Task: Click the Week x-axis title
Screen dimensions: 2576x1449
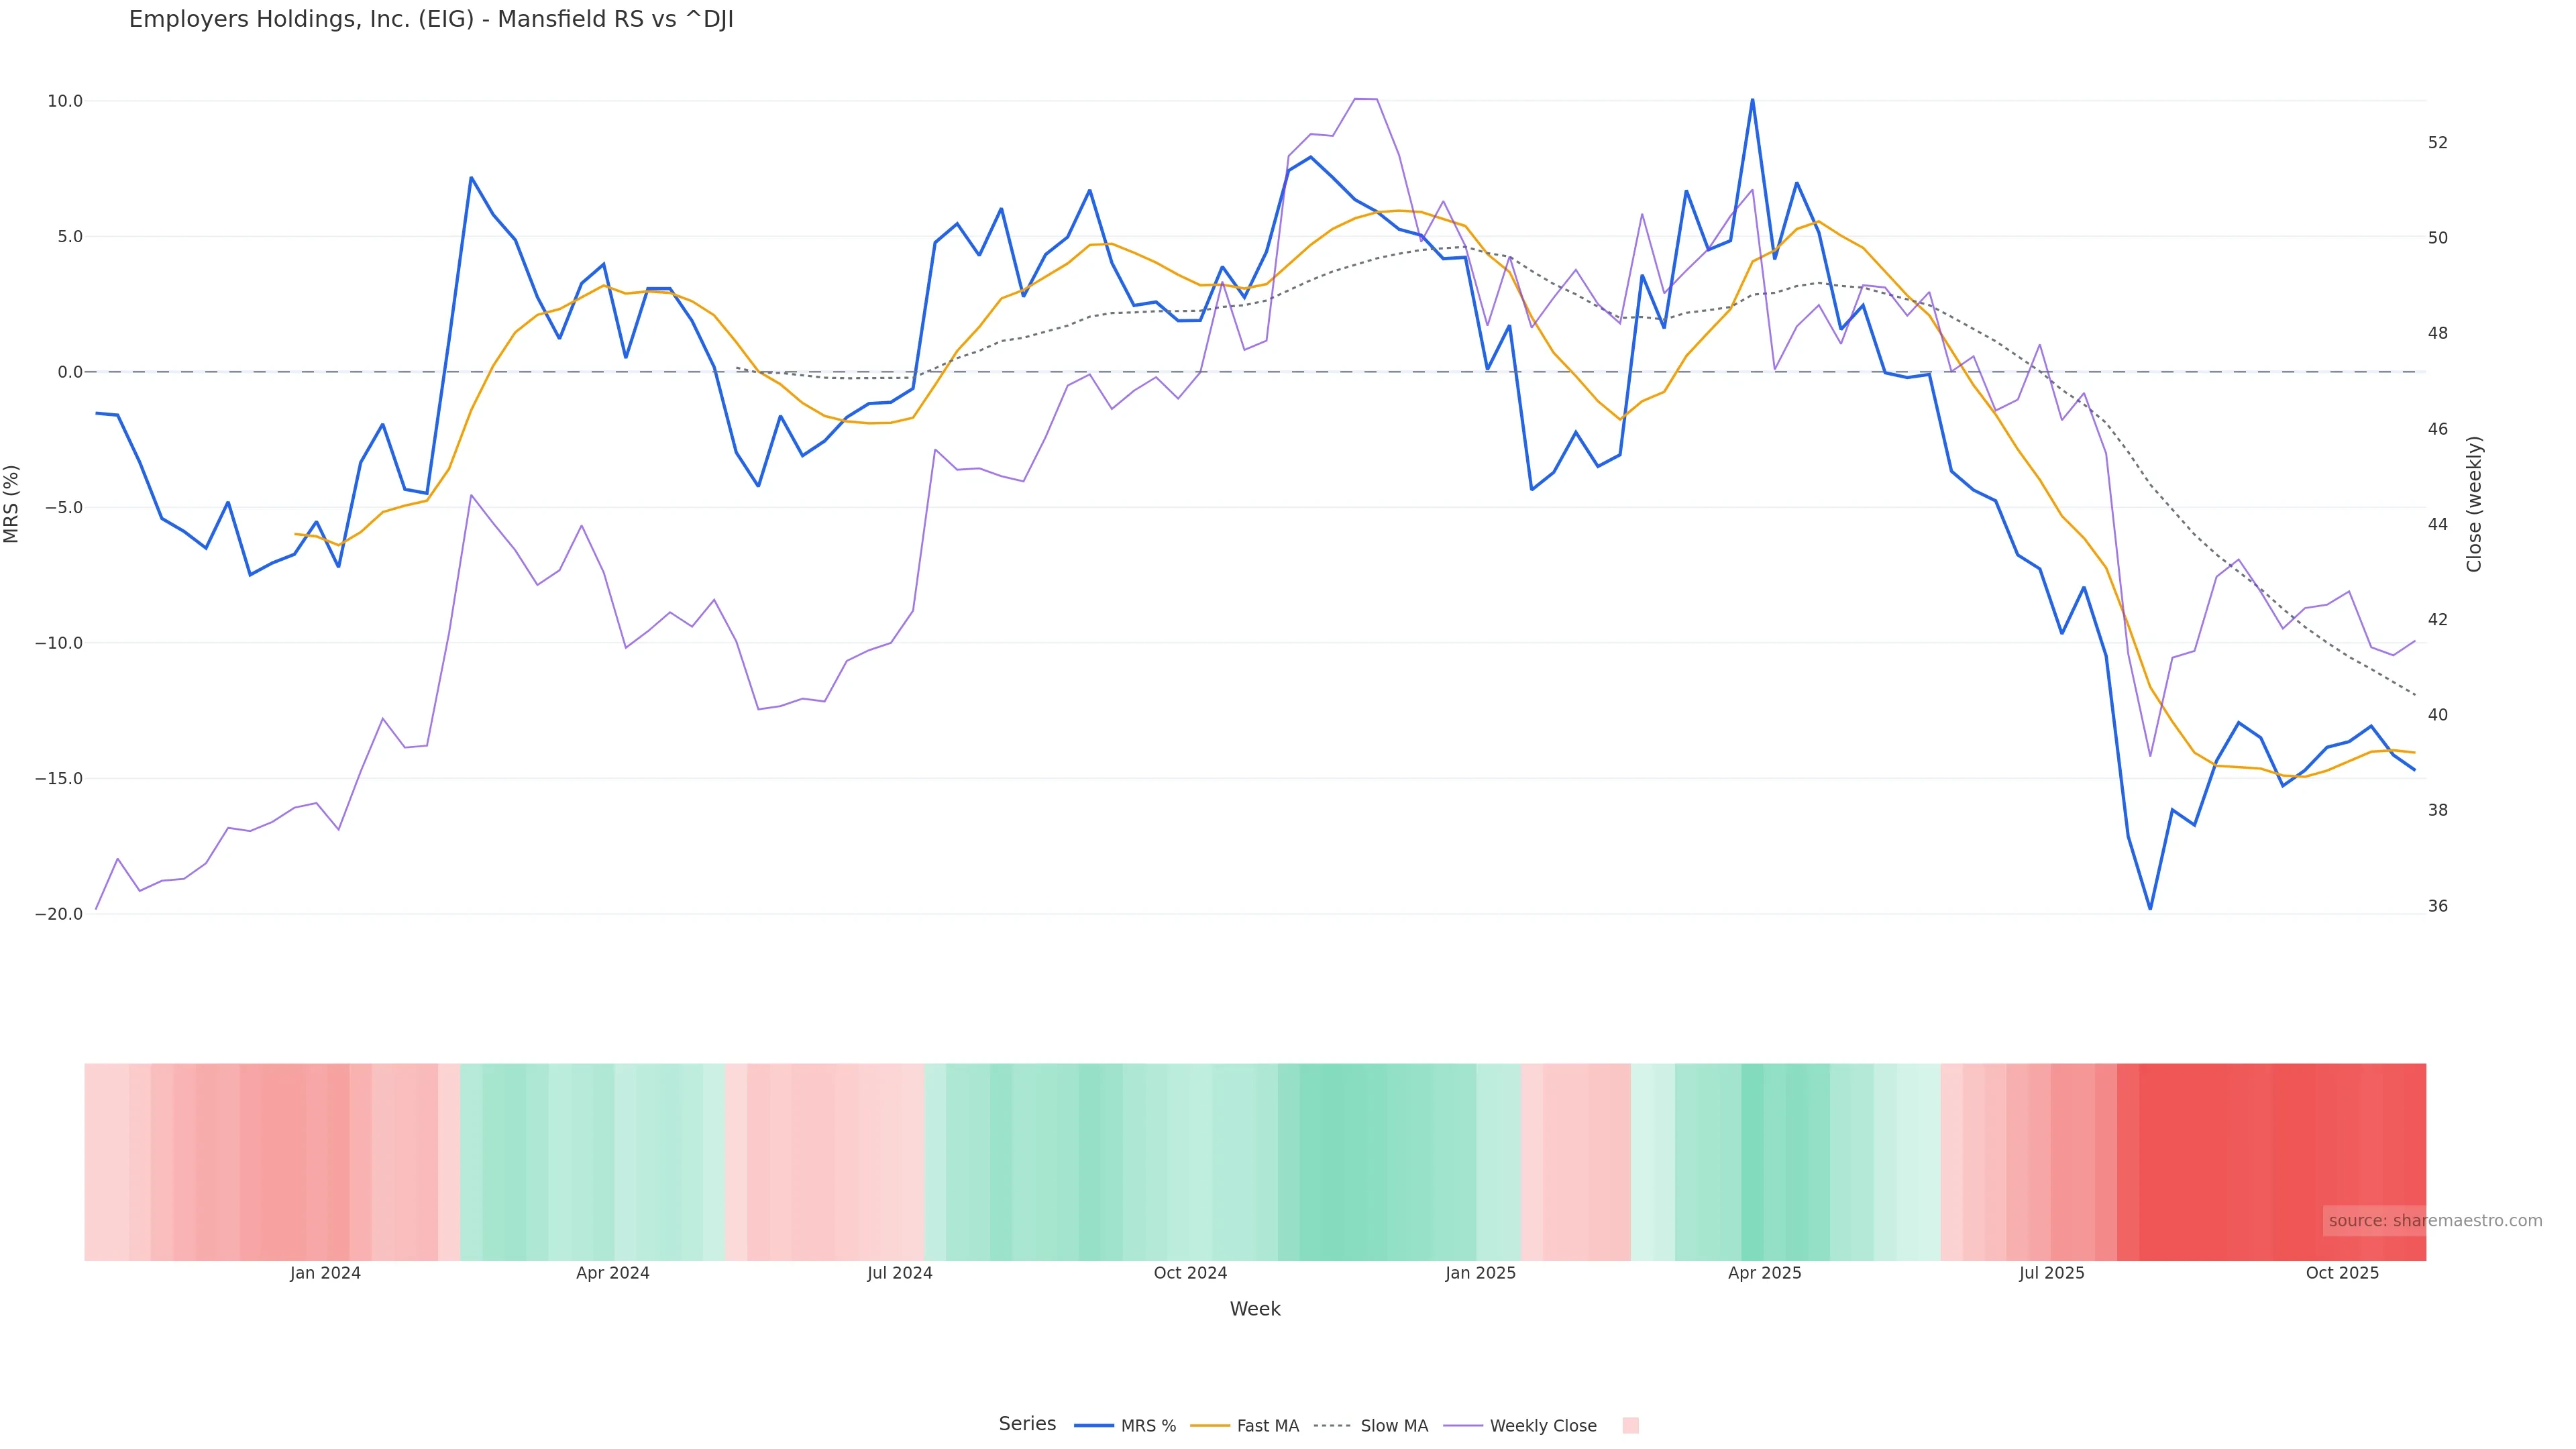Action: pyautogui.click(x=1255, y=1309)
